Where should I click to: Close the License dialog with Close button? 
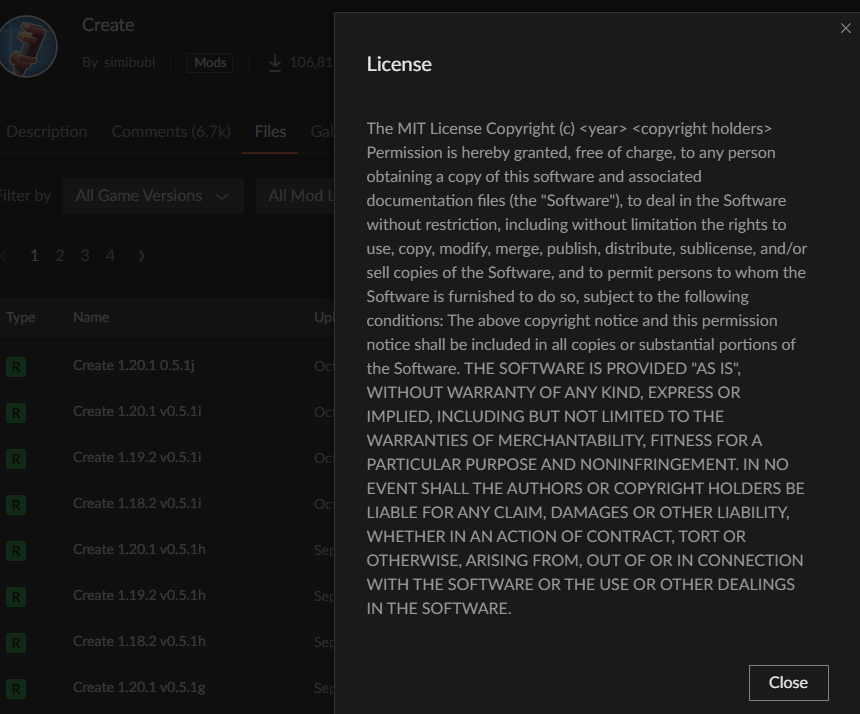point(788,682)
